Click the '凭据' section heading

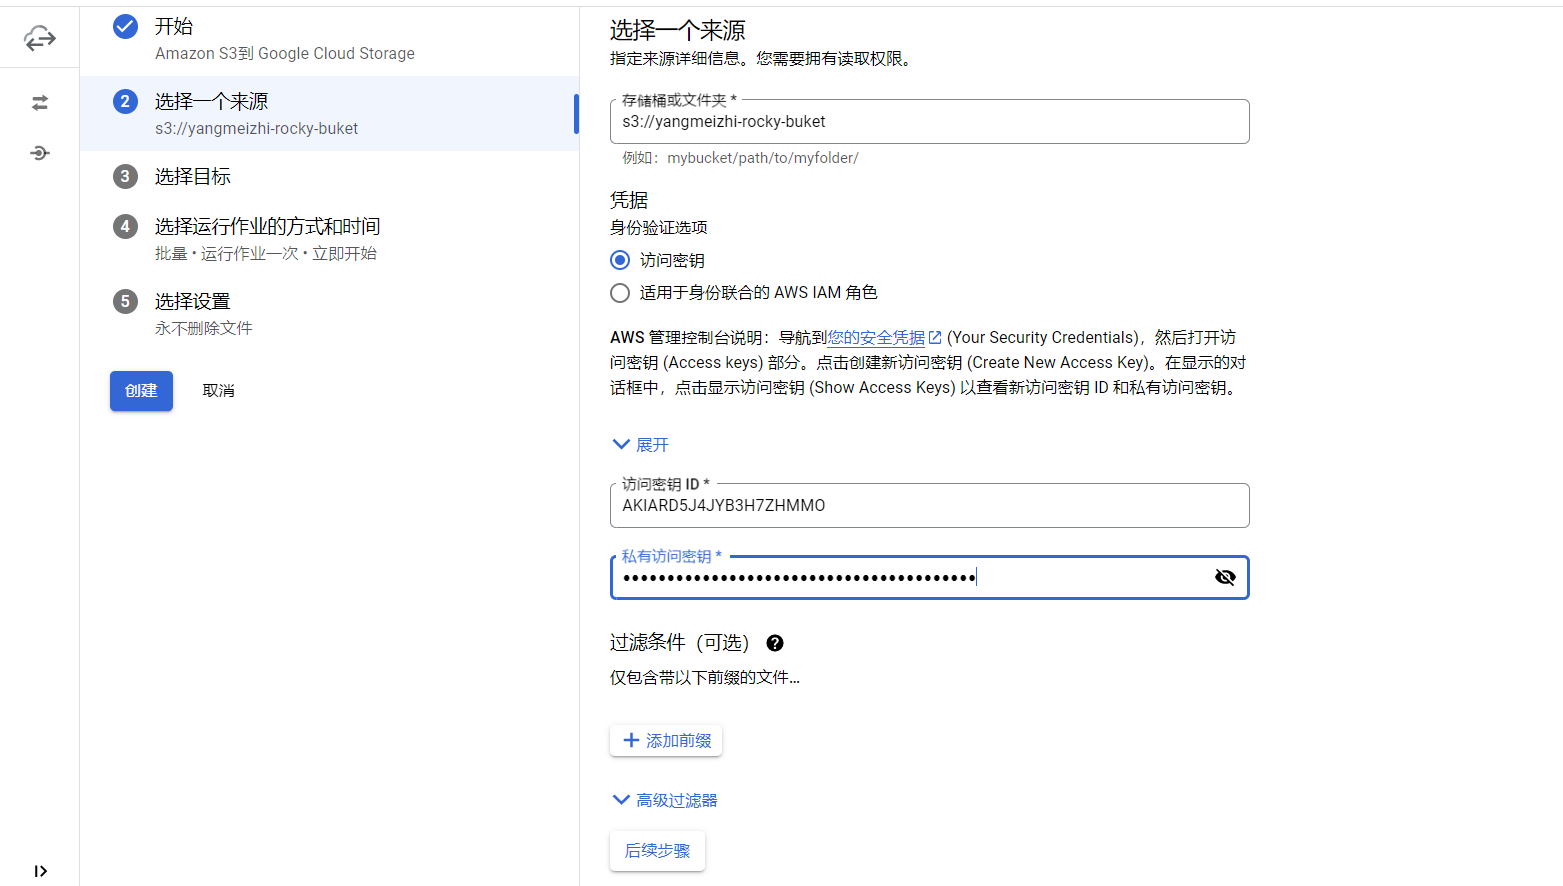tap(629, 200)
